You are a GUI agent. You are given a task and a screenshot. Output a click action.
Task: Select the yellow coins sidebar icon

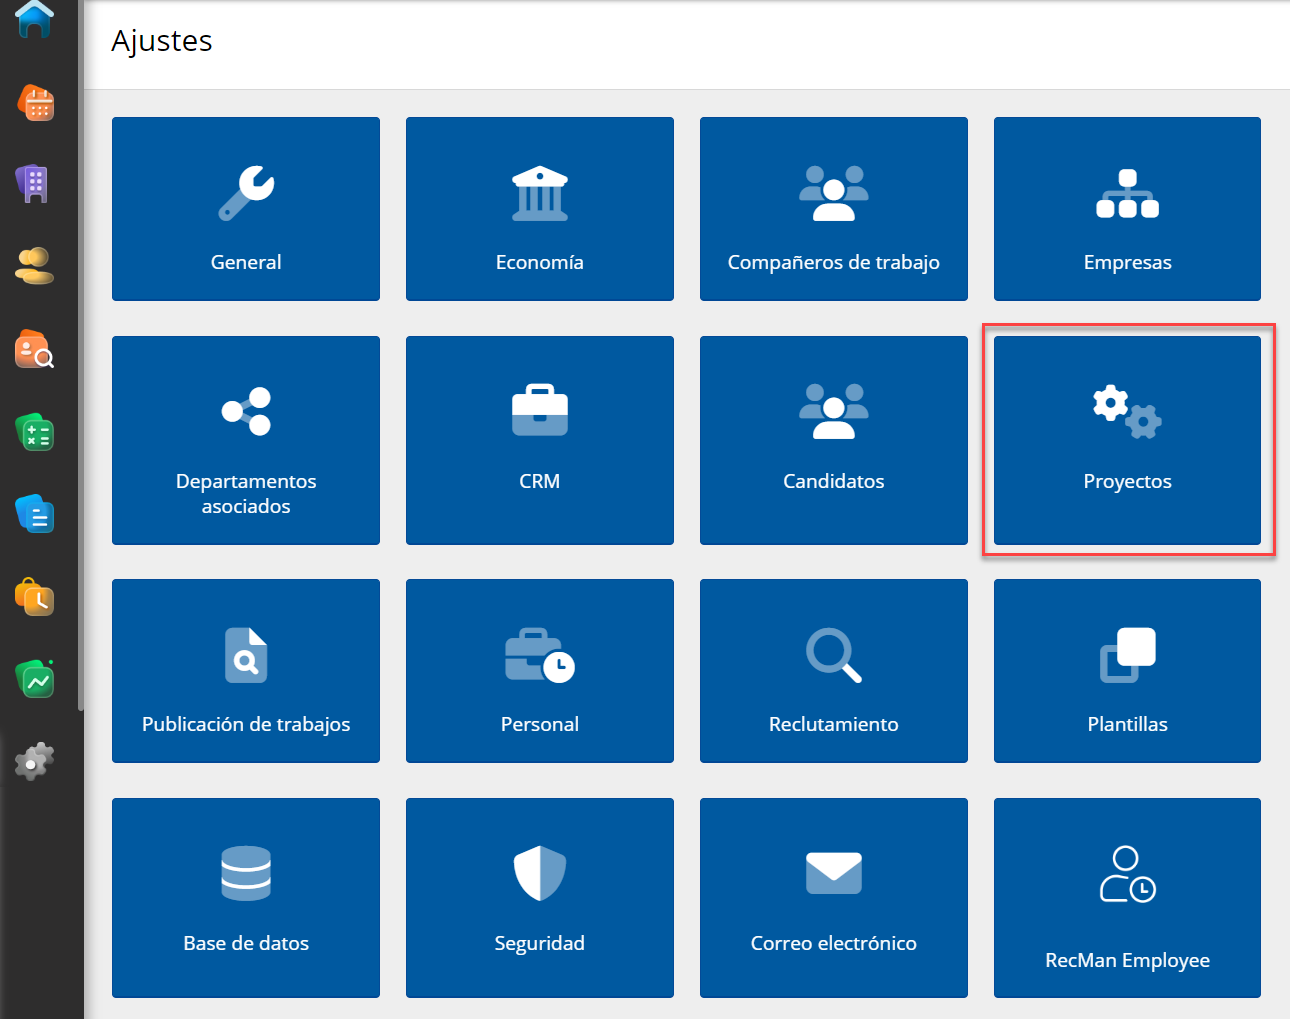(35, 266)
